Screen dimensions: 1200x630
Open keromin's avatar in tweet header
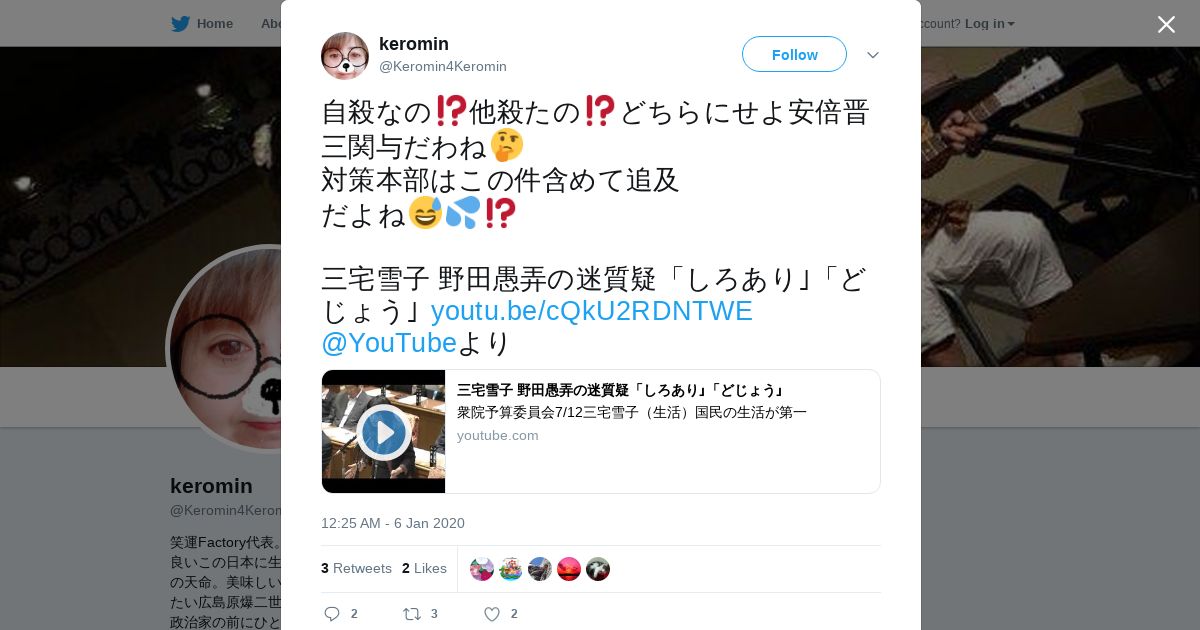(345, 55)
